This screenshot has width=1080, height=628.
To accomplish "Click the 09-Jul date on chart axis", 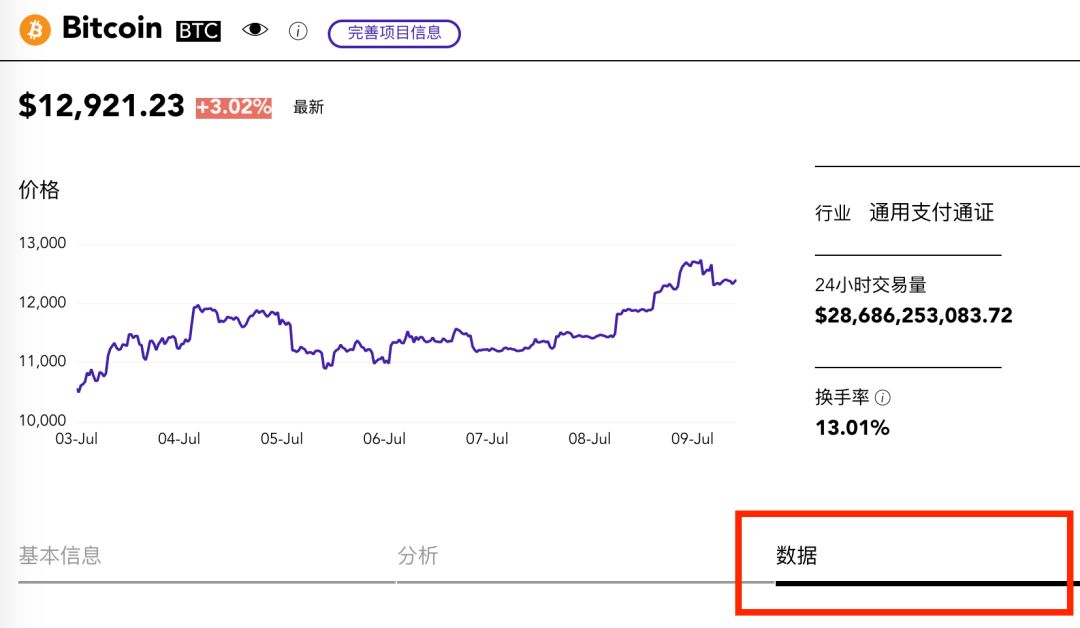I will coord(692,439).
